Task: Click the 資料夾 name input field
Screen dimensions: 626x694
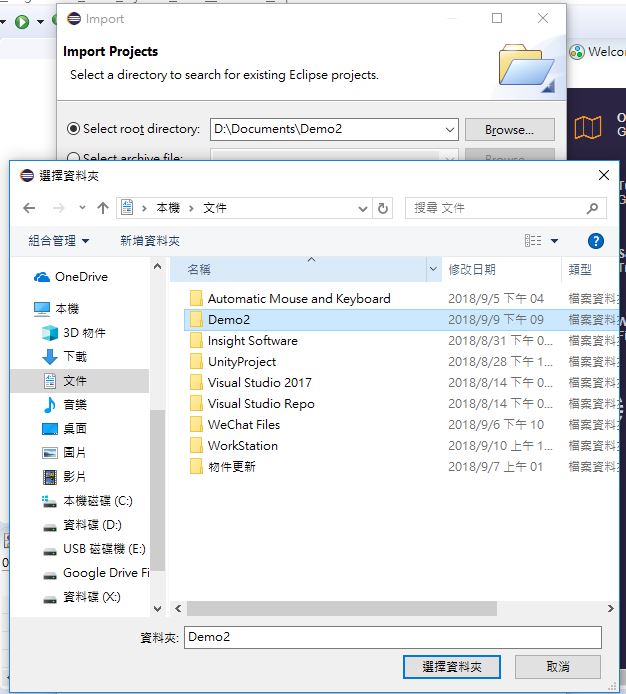Action: [x=393, y=637]
